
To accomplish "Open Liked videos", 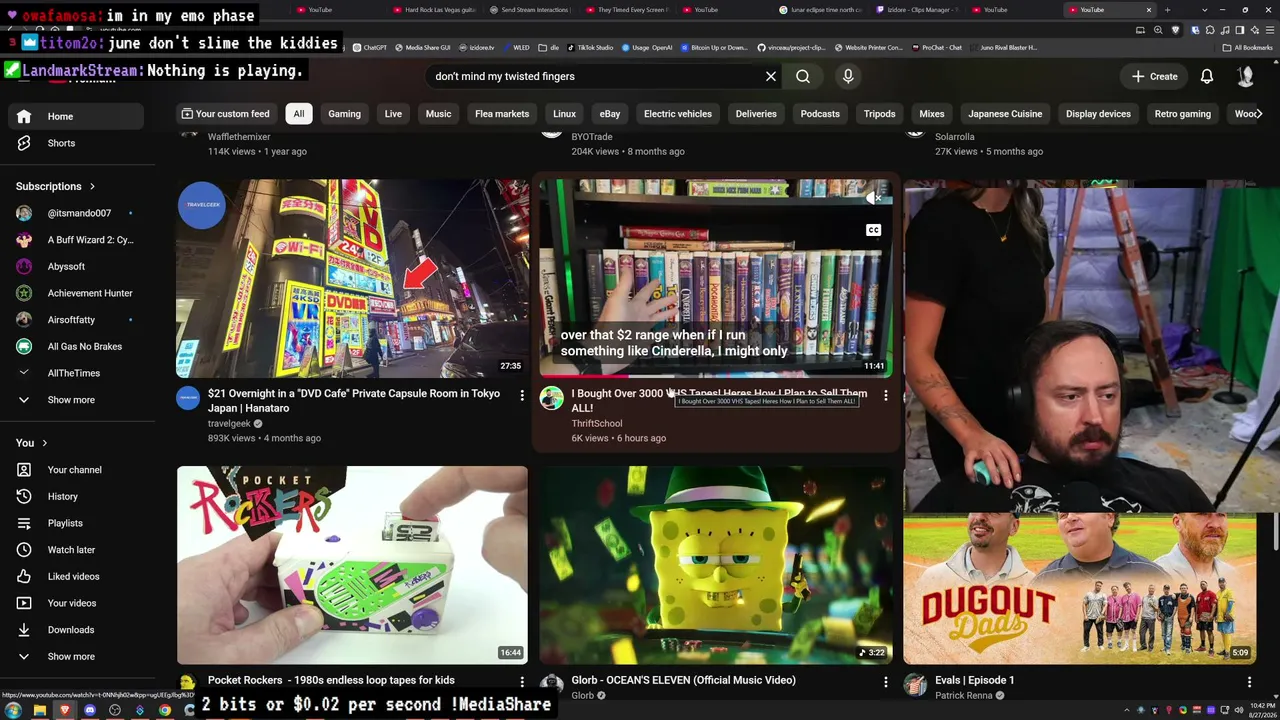I will (76, 576).
